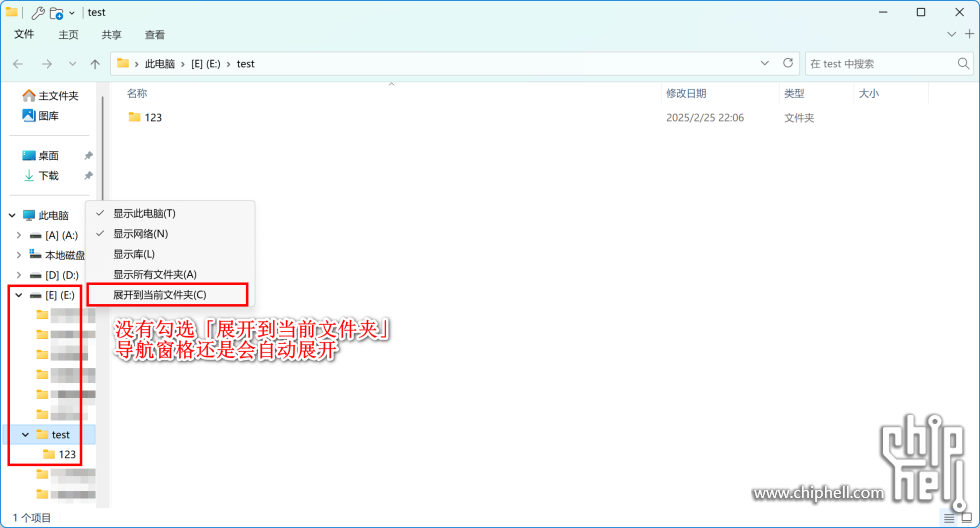Open 下载 in the navigation pane
The image size is (980, 528).
point(41,176)
